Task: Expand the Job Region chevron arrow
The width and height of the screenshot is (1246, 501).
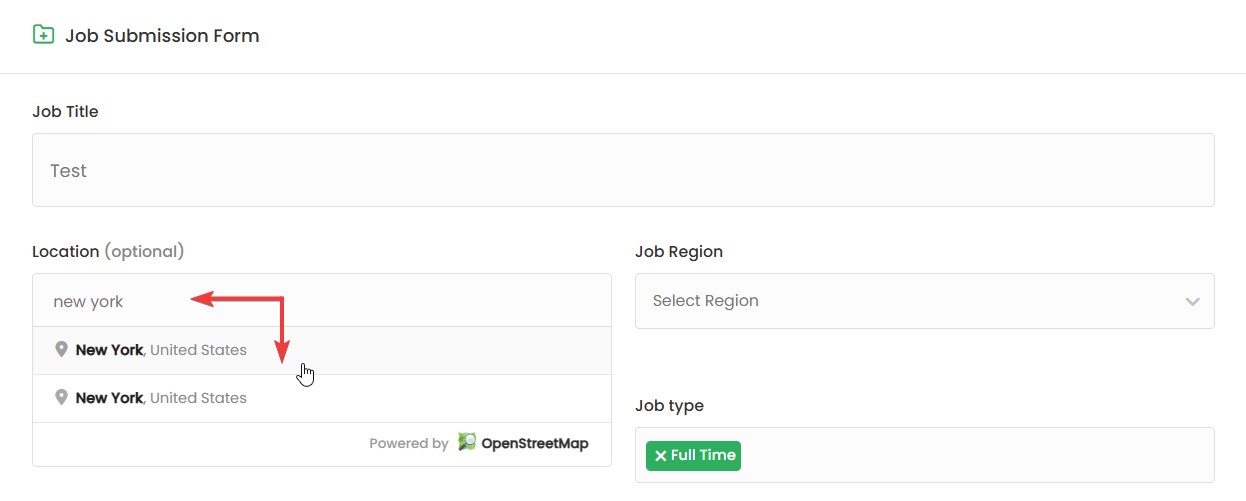Action: (x=1192, y=301)
